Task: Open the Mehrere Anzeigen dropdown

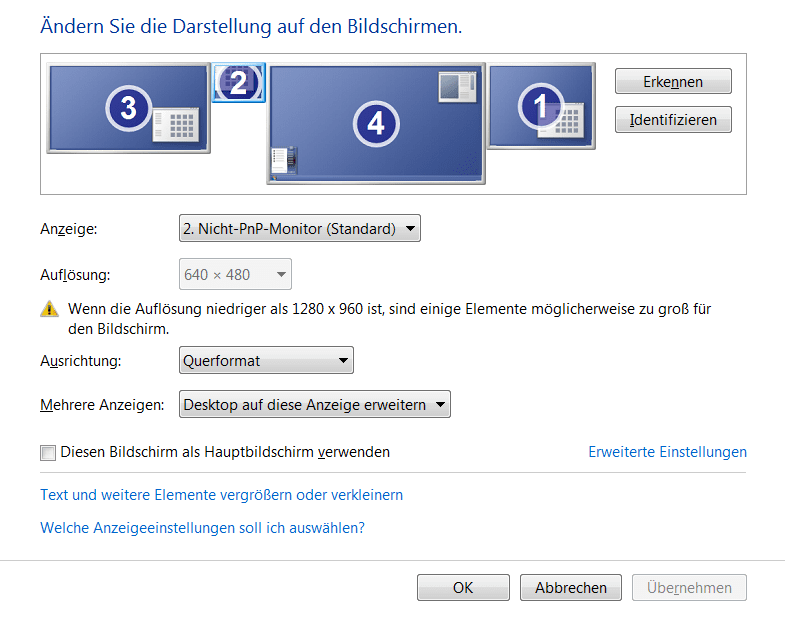Action: click(x=315, y=404)
